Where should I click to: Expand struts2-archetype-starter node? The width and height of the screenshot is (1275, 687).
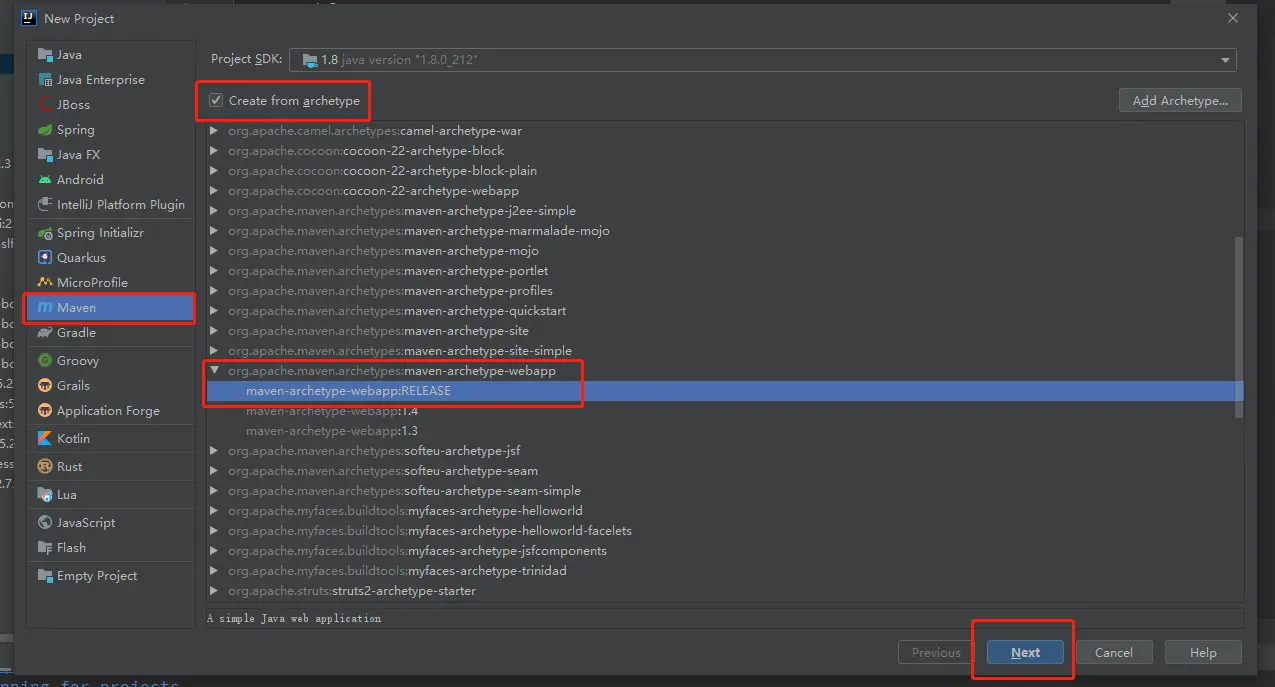pyautogui.click(x=213, y=591)
